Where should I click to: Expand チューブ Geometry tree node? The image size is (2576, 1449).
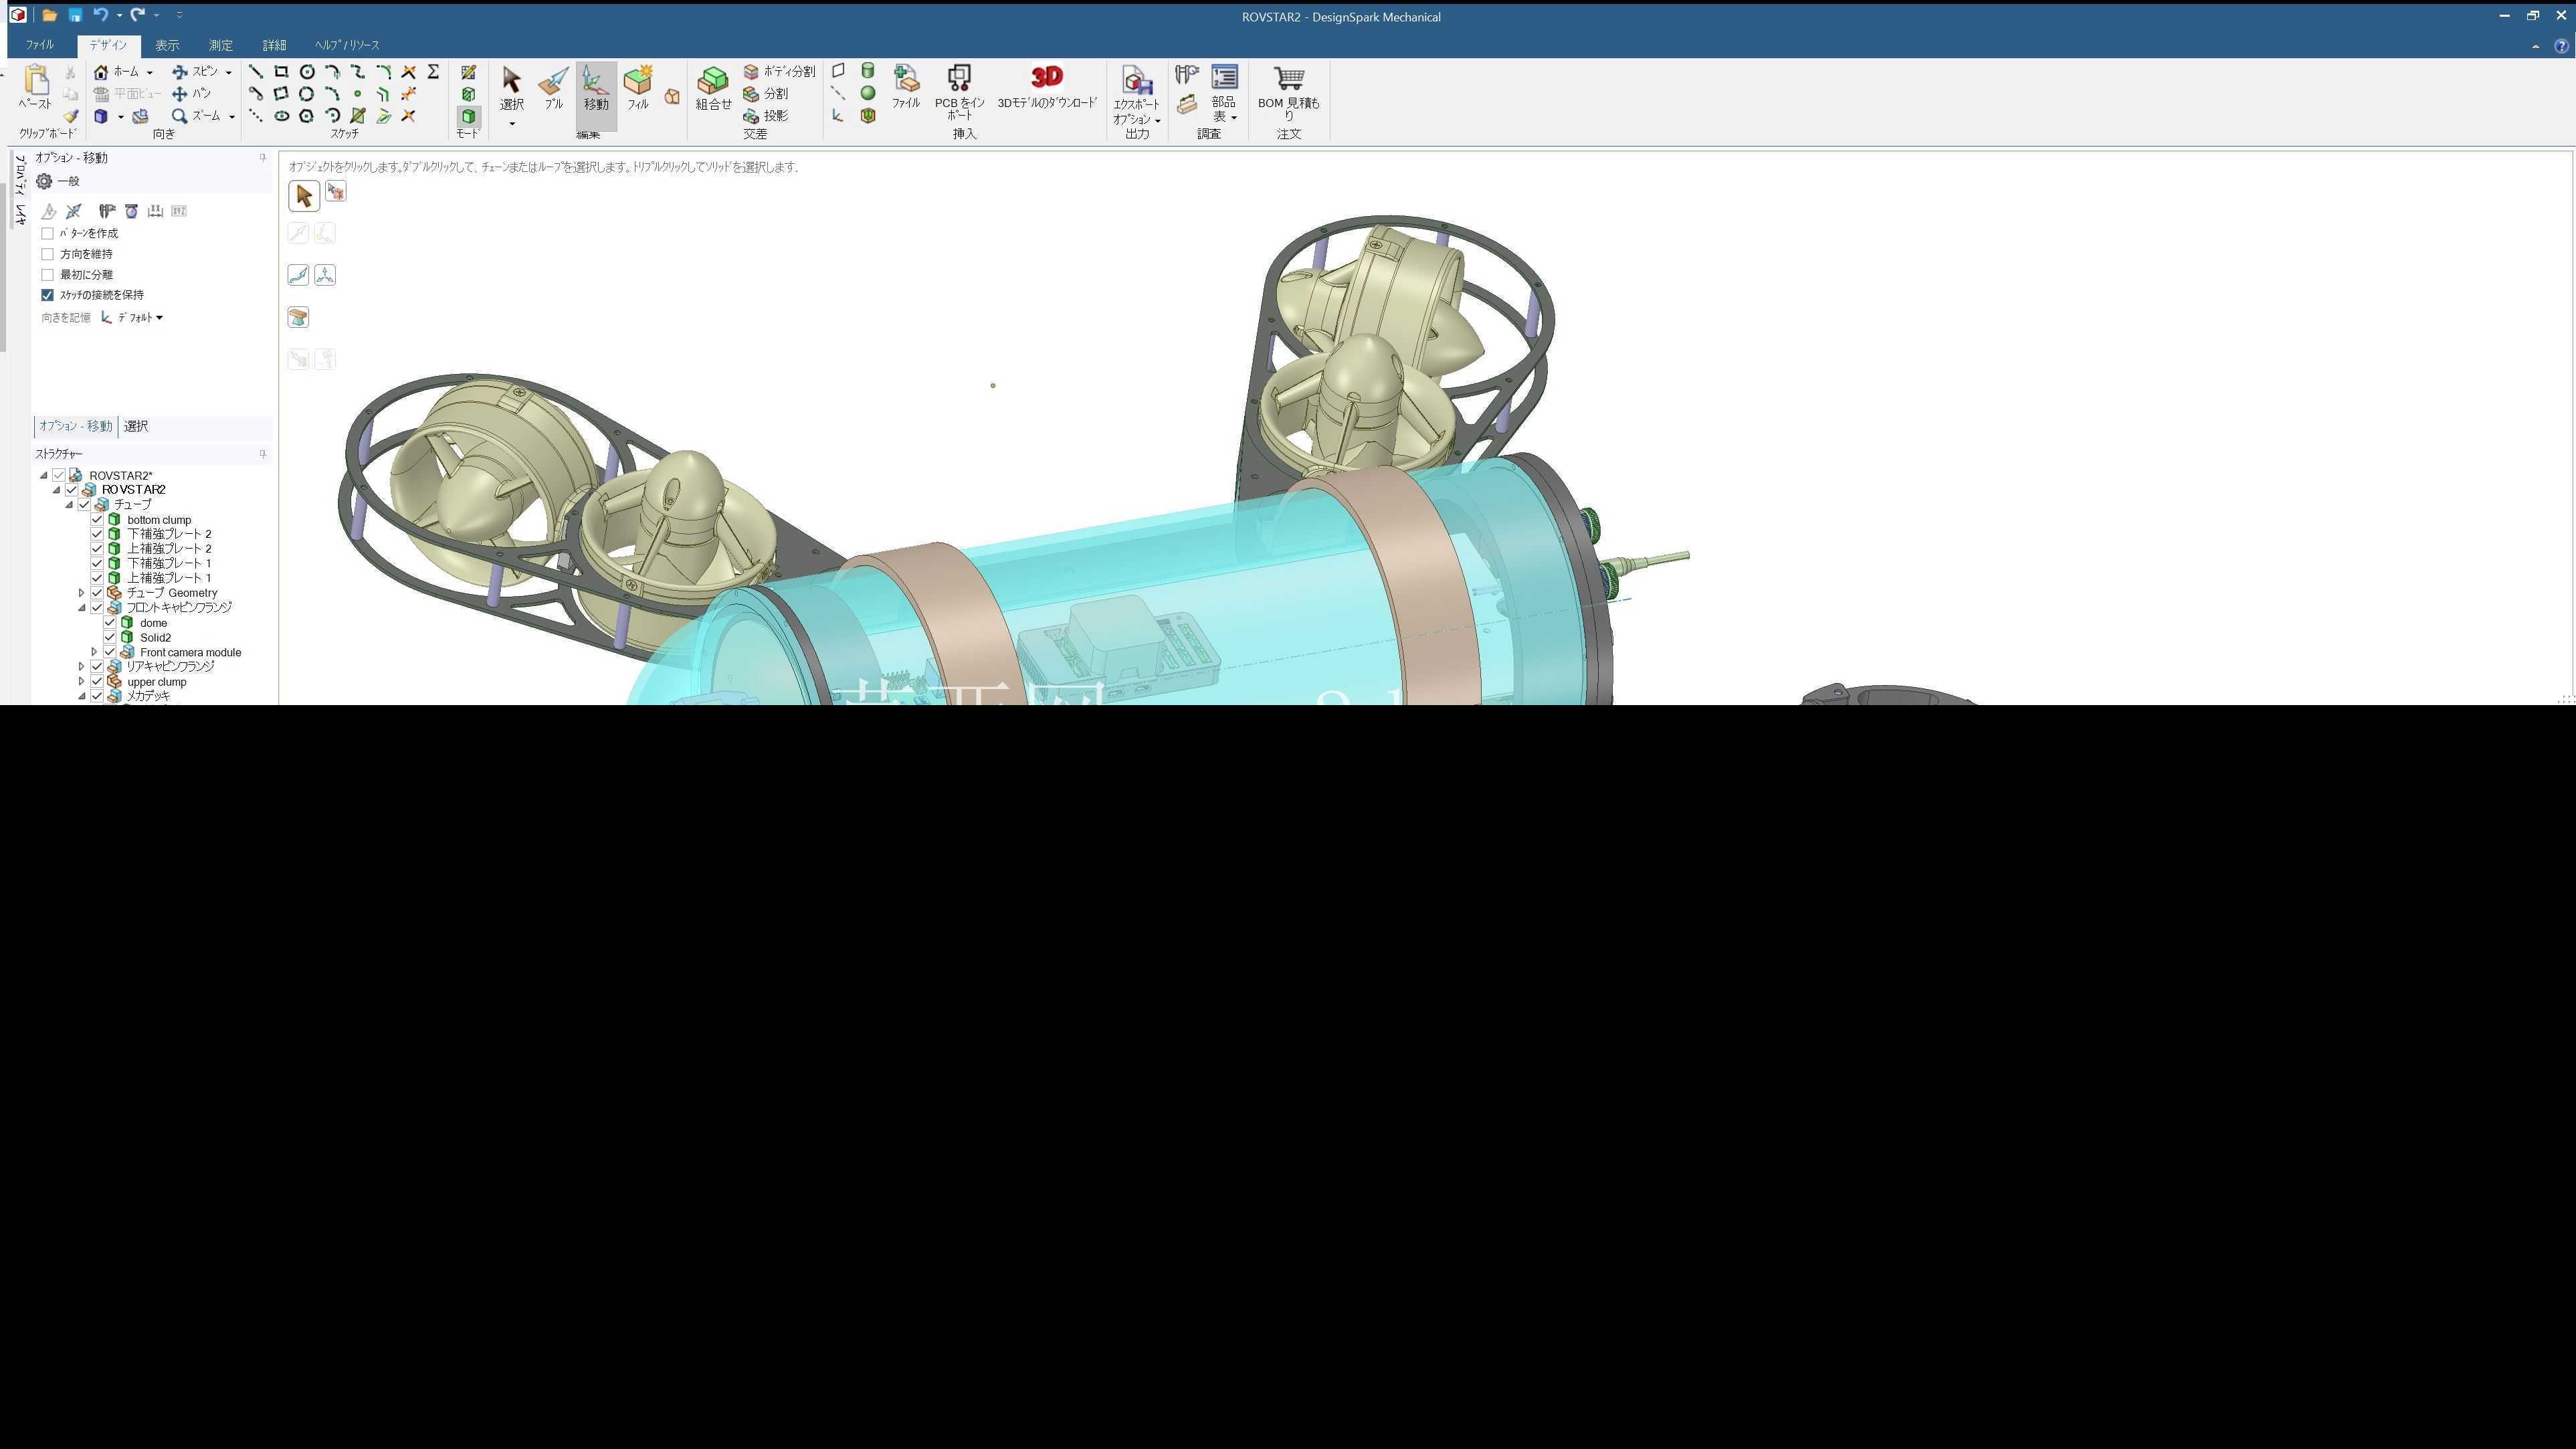click(x=82, y=593)
